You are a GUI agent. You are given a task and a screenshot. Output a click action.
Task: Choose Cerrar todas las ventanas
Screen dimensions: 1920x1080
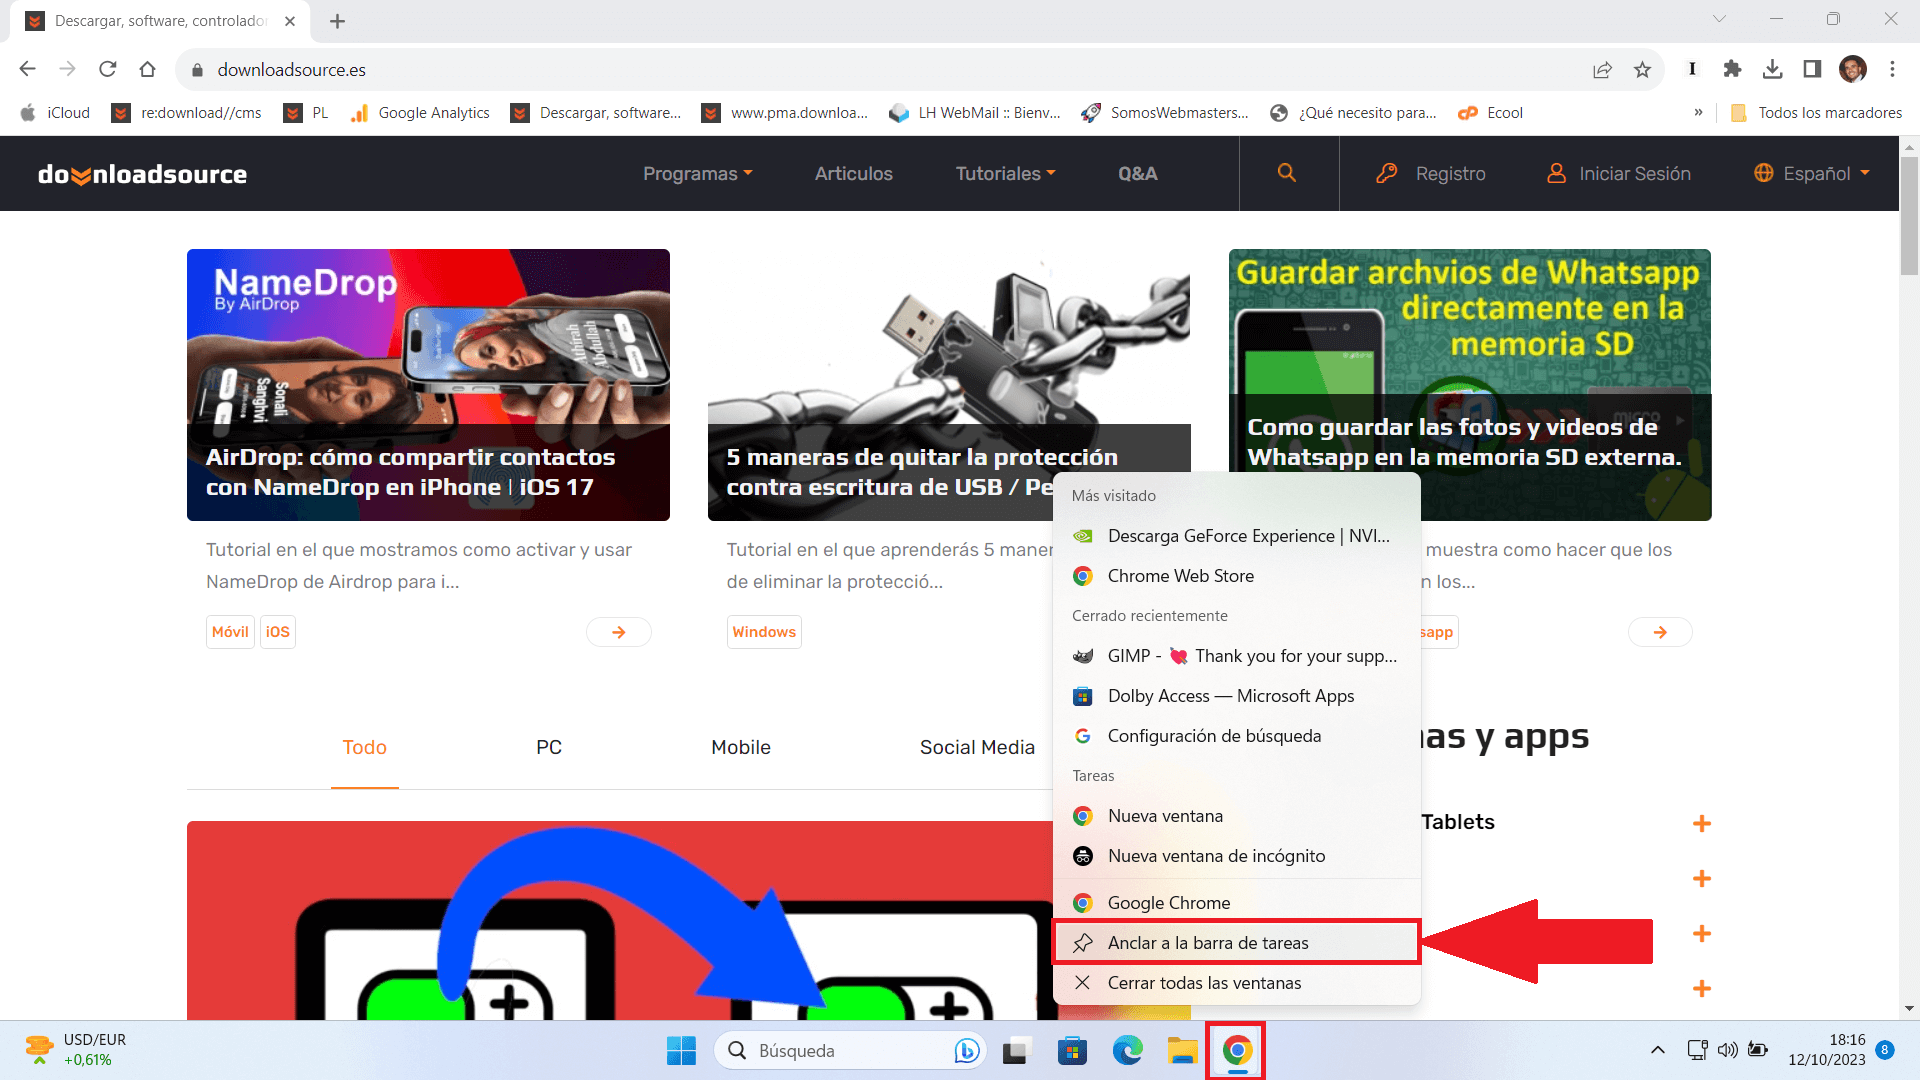click(1237, 982)
